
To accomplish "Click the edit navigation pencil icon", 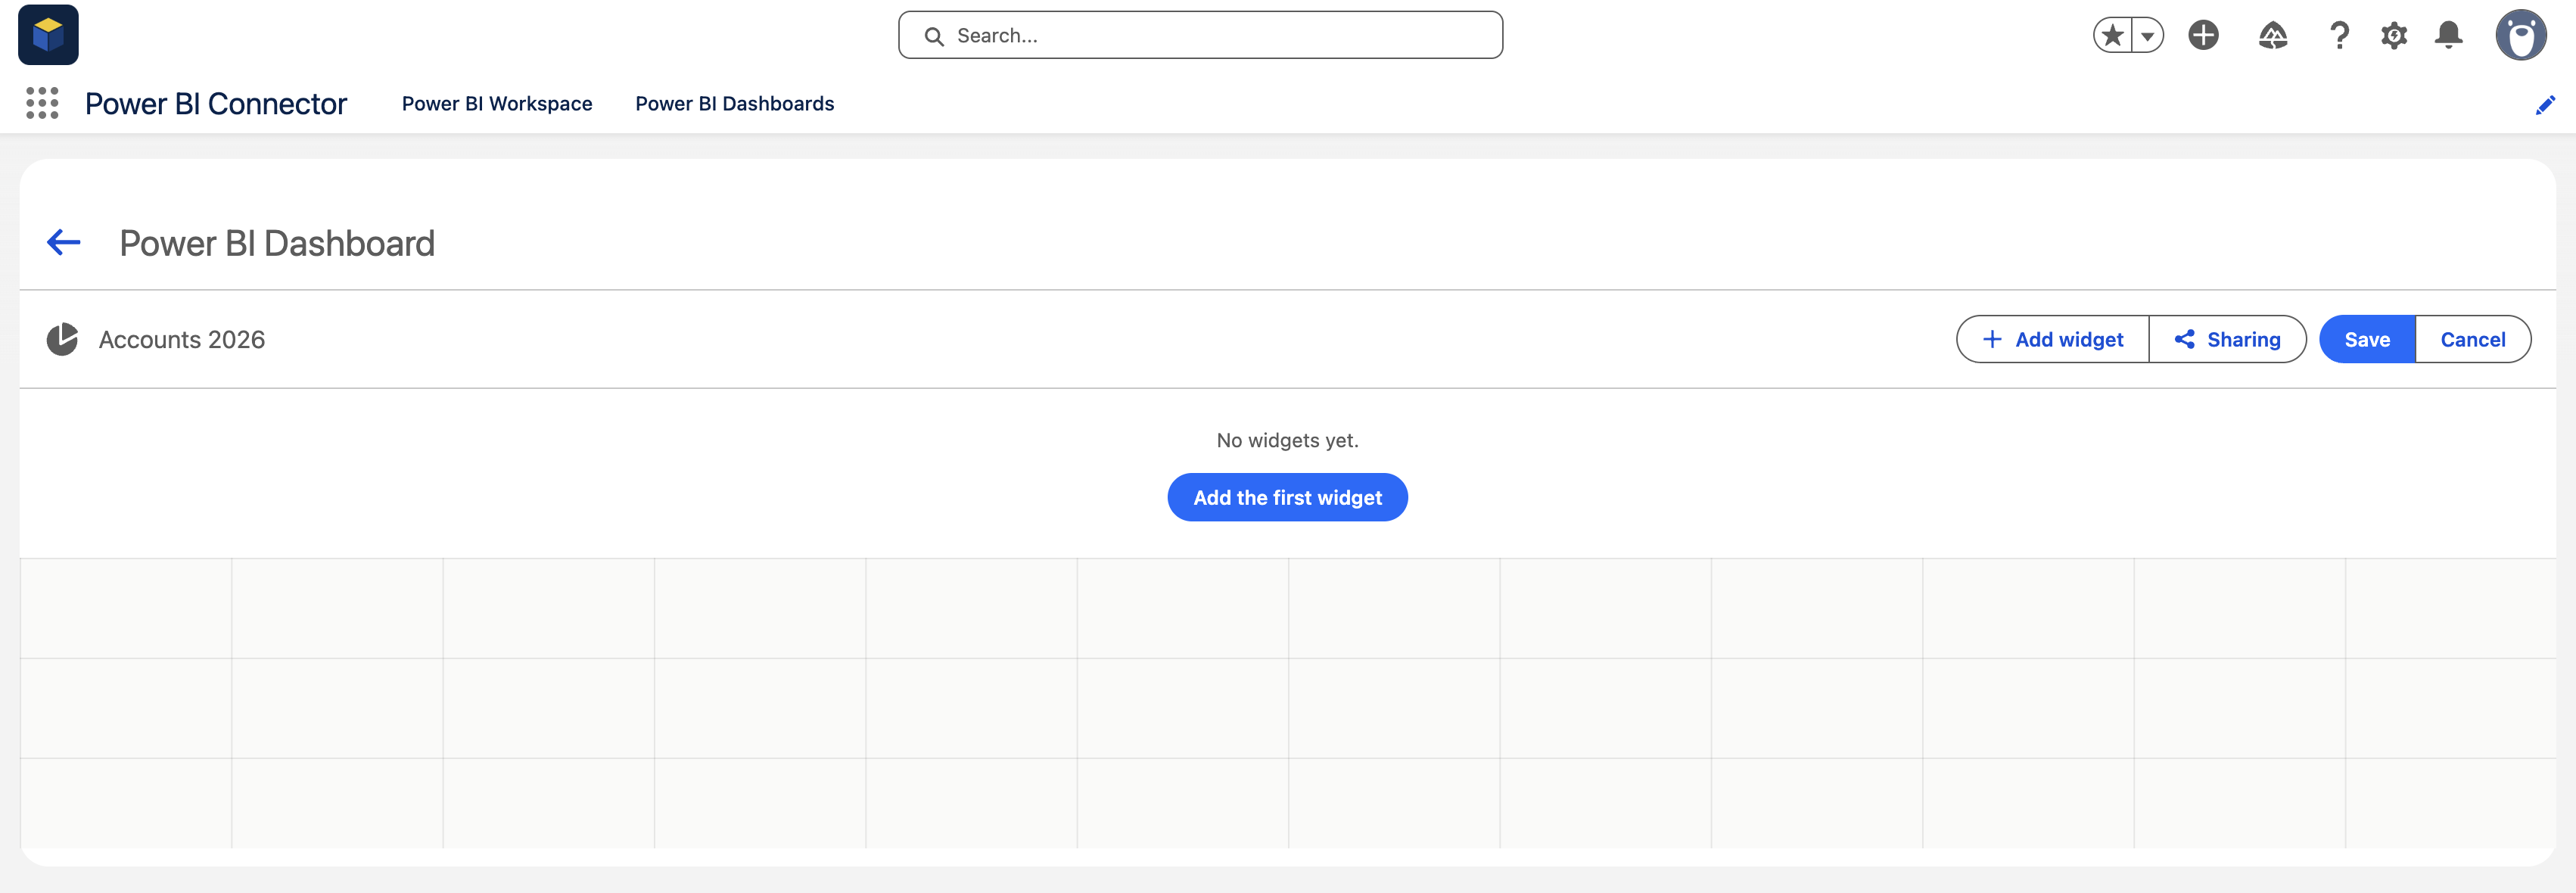I will (x=2545, y=104).
